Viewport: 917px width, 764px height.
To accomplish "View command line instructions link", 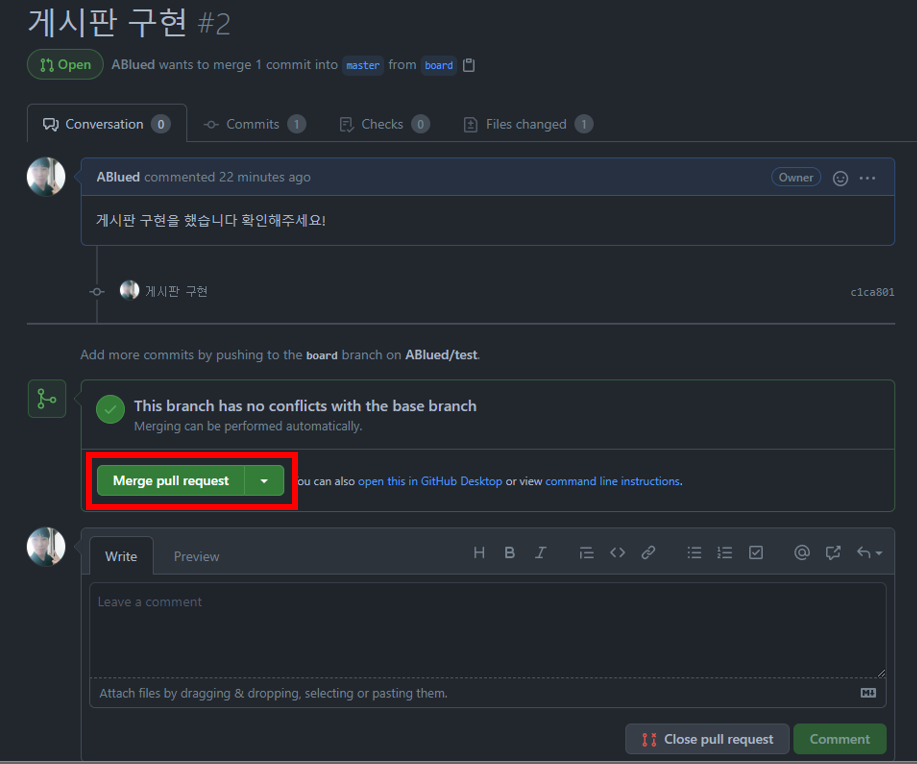I will tap(612, 481).
